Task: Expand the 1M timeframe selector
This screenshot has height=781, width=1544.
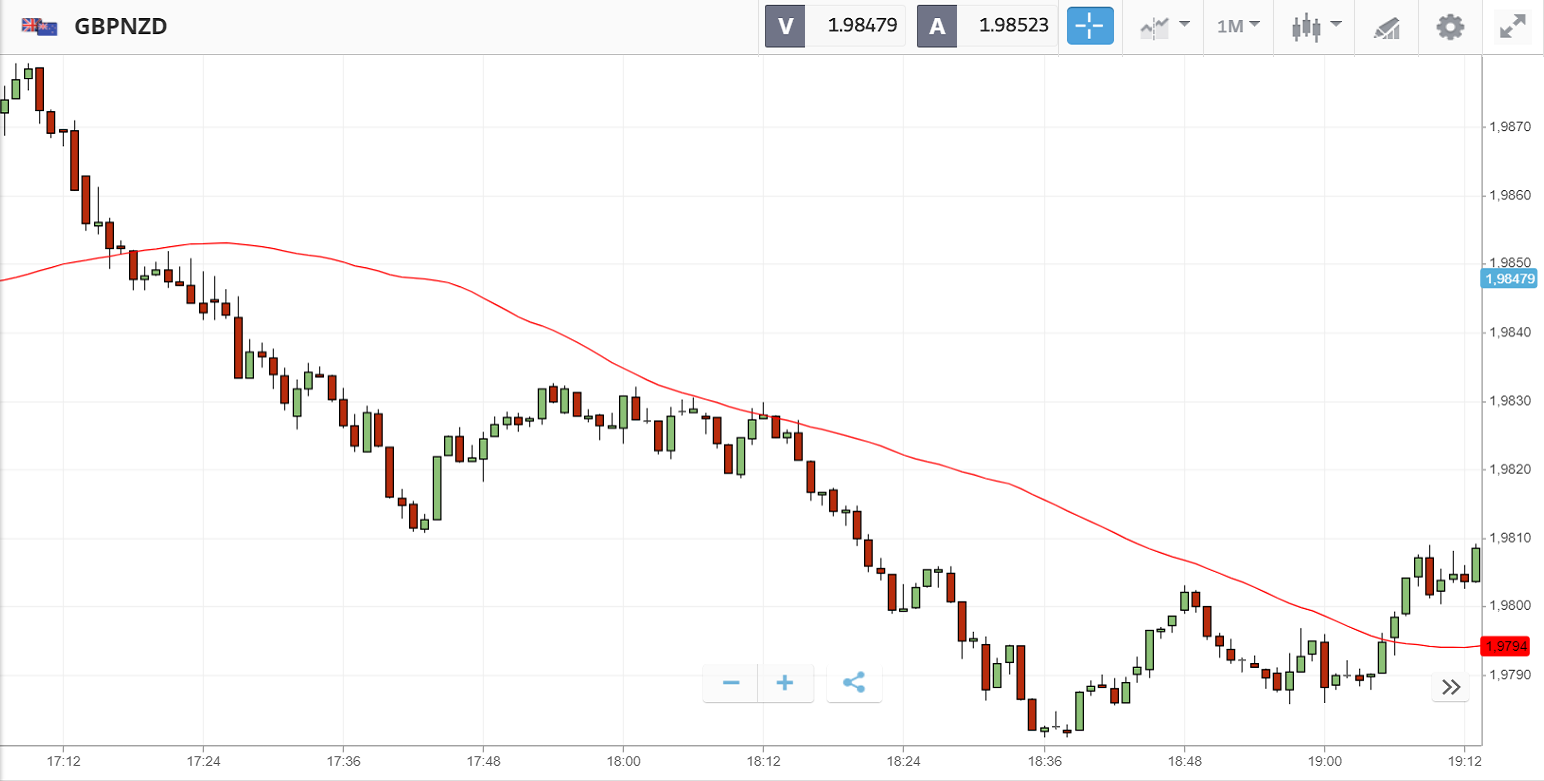Action: tap(1238, 26)
